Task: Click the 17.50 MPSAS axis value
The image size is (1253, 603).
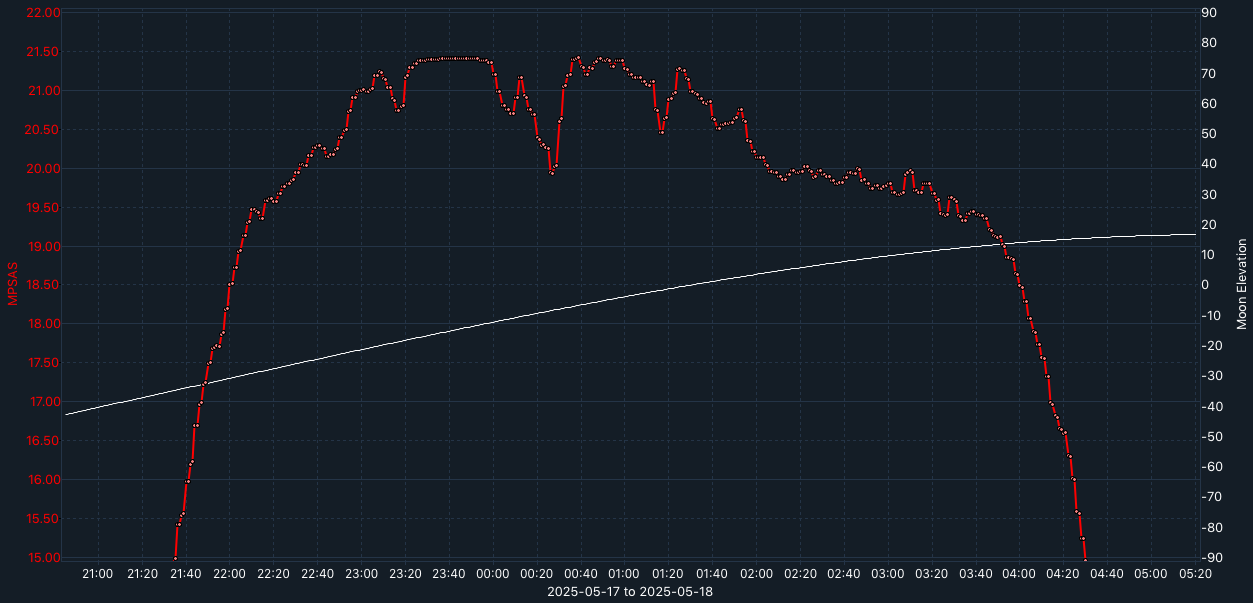Action: point(44,363)
